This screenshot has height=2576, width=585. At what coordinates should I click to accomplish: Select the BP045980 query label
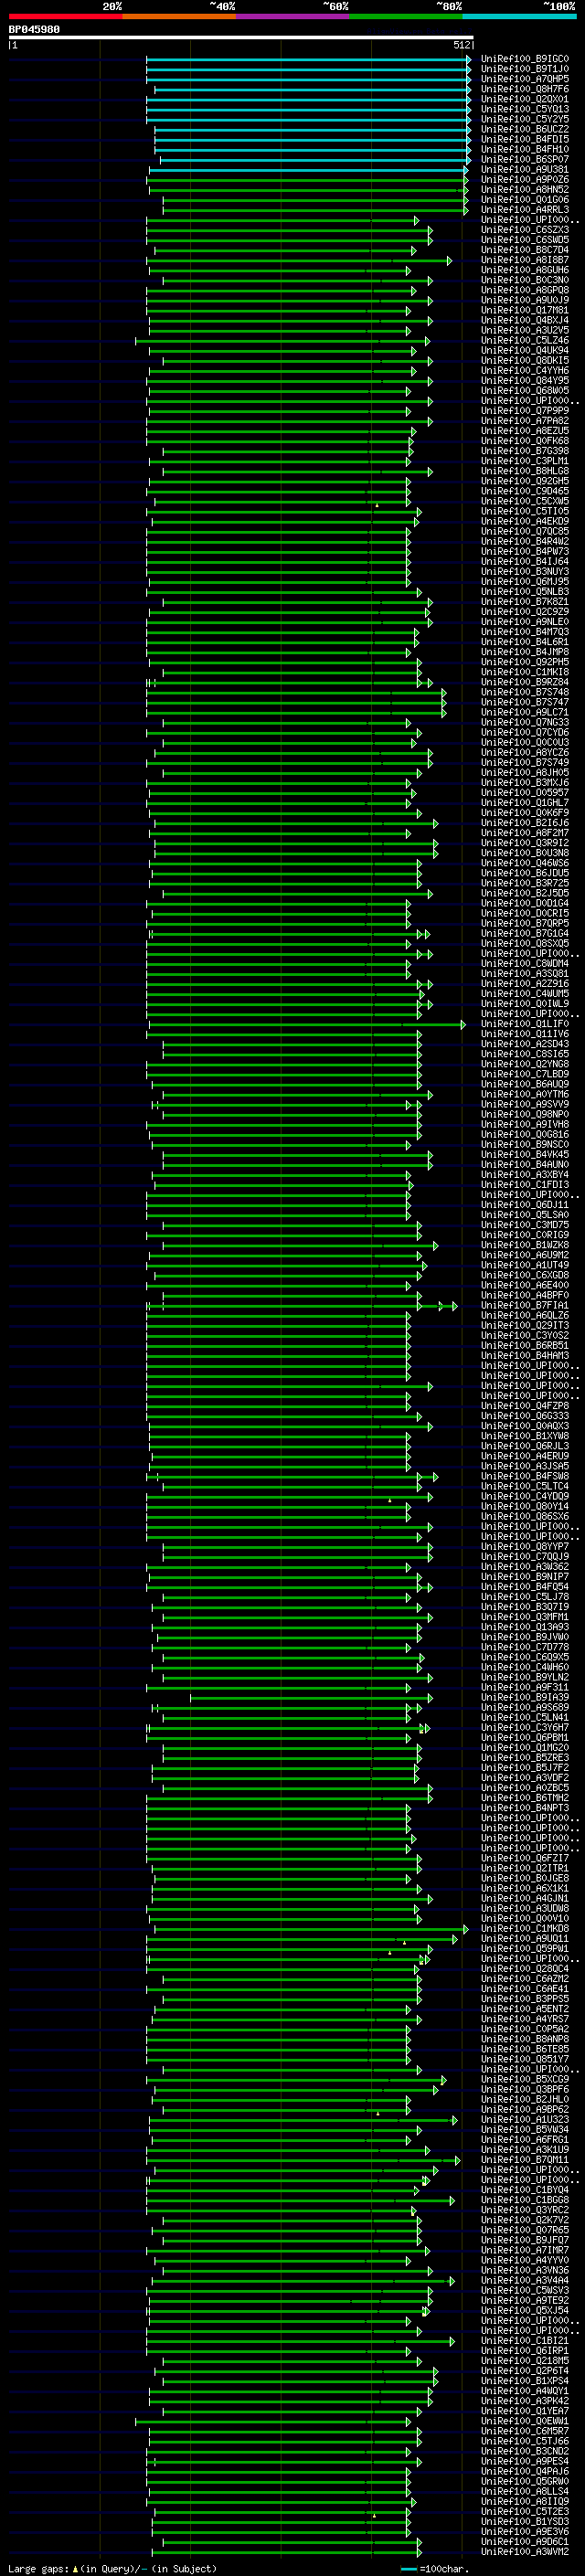click(x=34, y=30)
